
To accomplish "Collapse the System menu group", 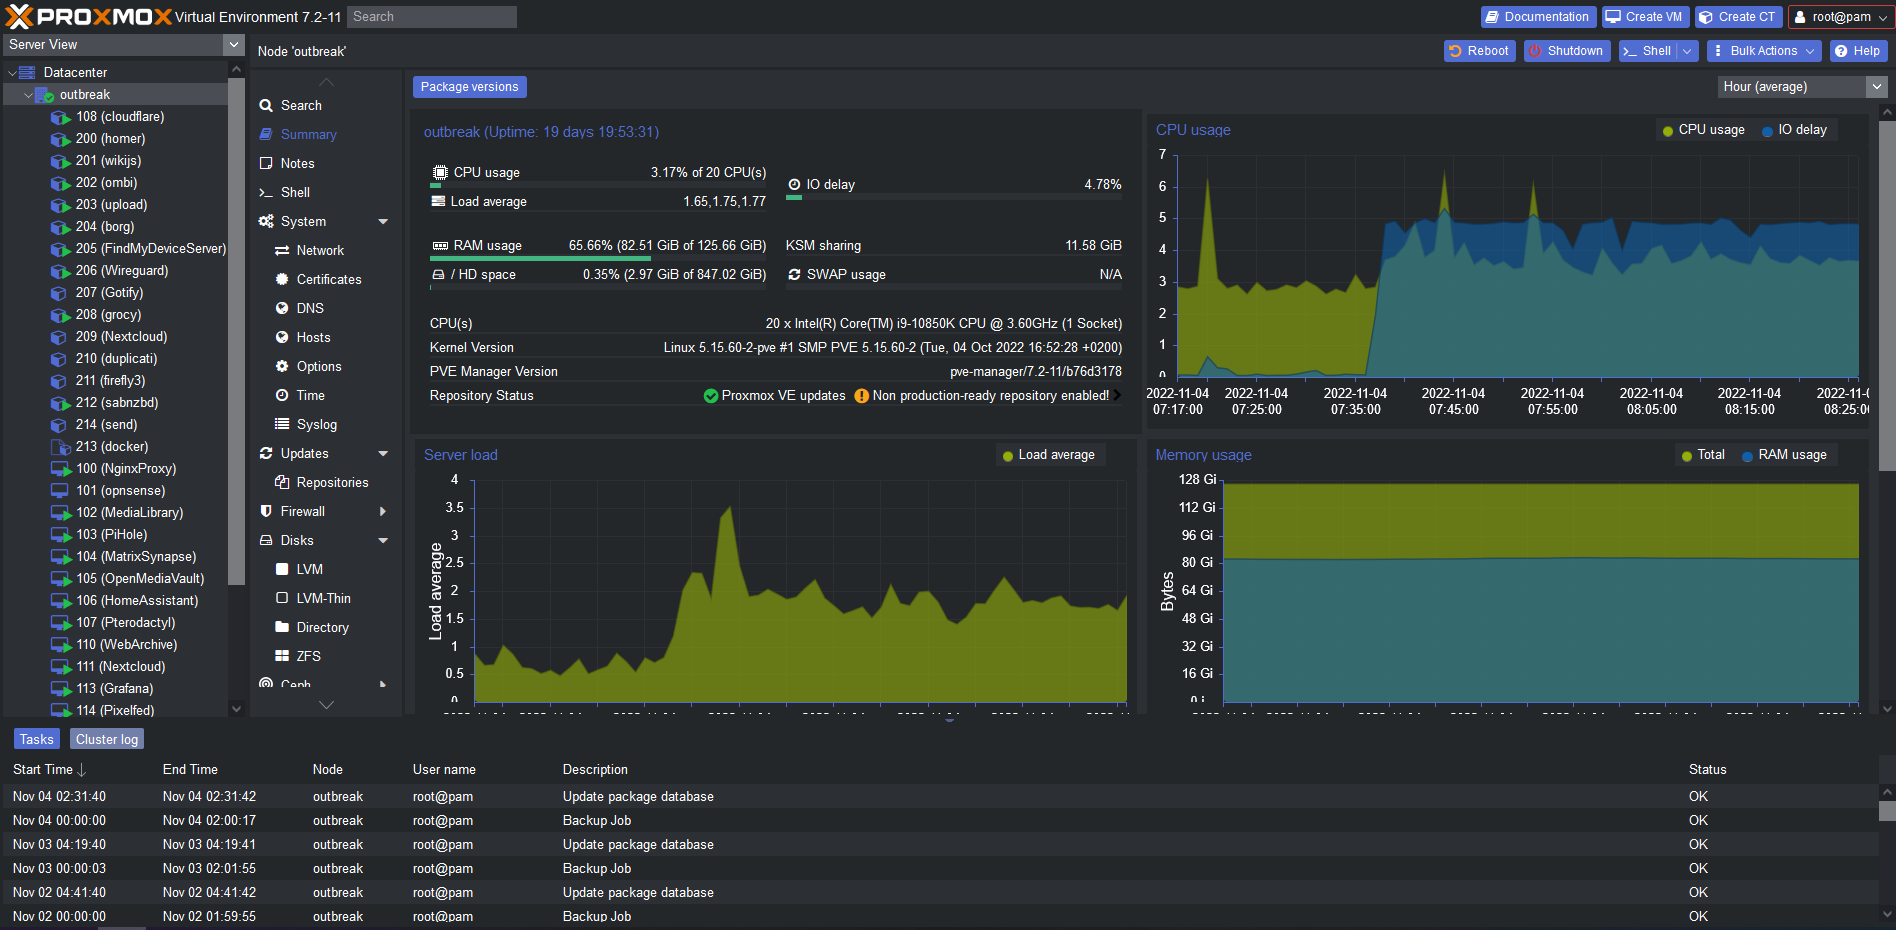I will click(x=383, y=221).
